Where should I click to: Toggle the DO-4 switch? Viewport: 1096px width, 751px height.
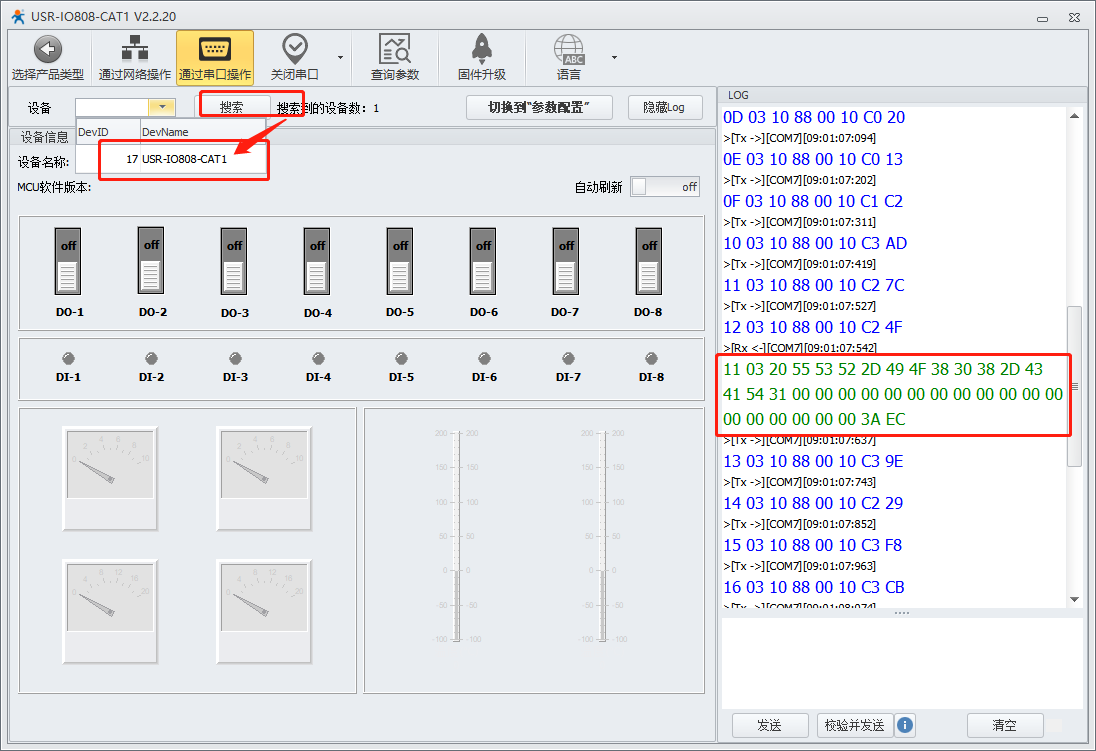coord(317,262)
